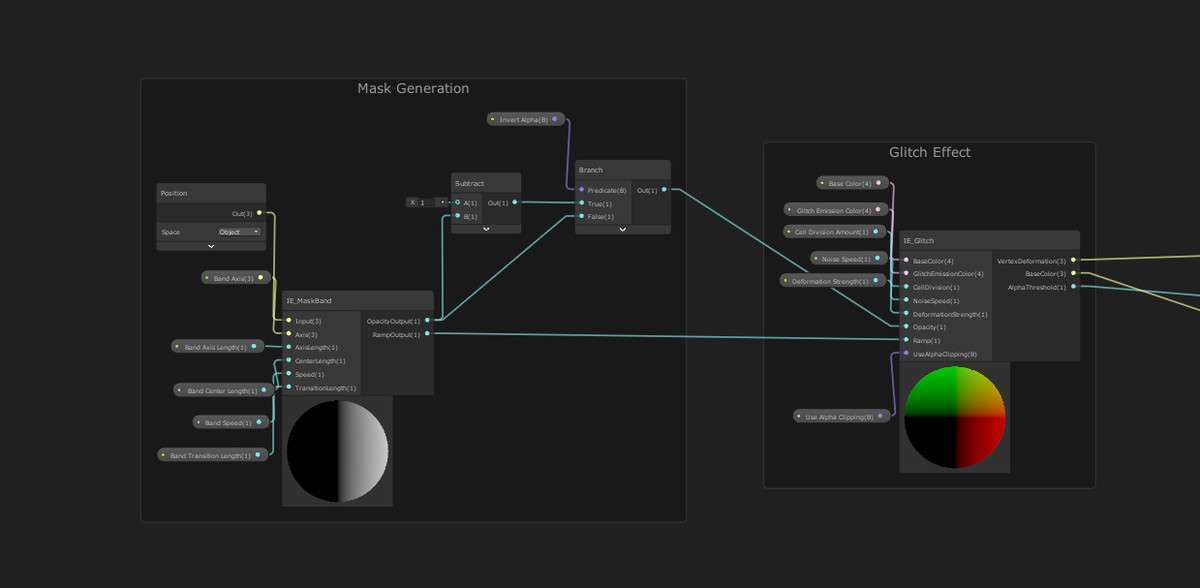This screenshot has width=1200, height=588.
Task: Select the Band Speed(1) property pill
Action: [231, 422]
